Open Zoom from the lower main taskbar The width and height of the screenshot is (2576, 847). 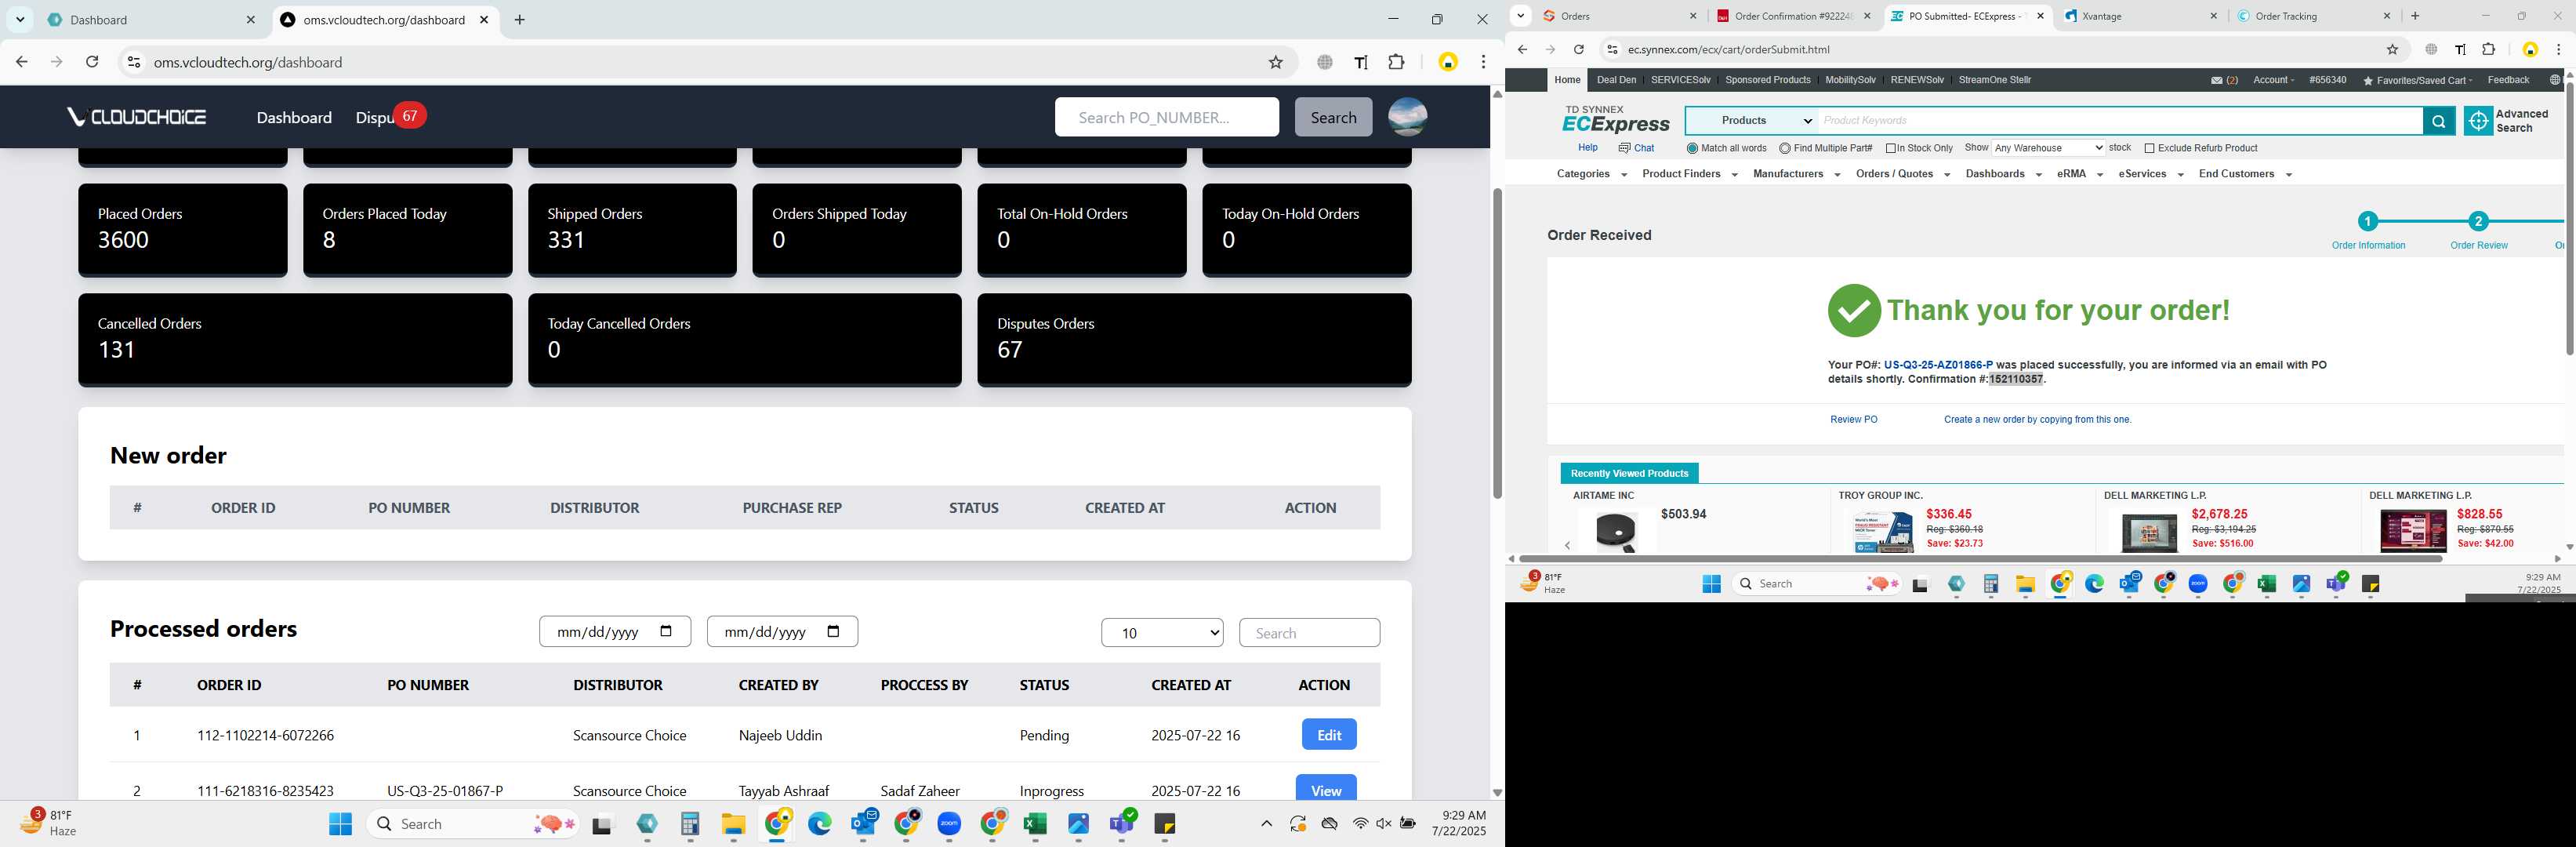[x=949, y=824]
